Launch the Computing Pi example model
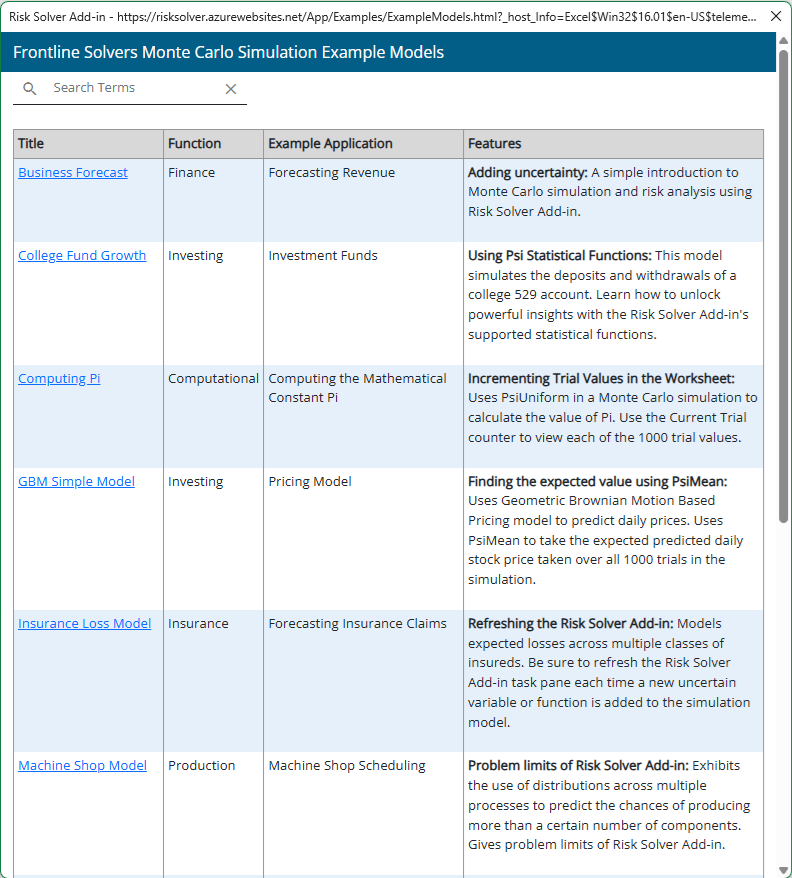Screen dimensions: 792x878 59,378
